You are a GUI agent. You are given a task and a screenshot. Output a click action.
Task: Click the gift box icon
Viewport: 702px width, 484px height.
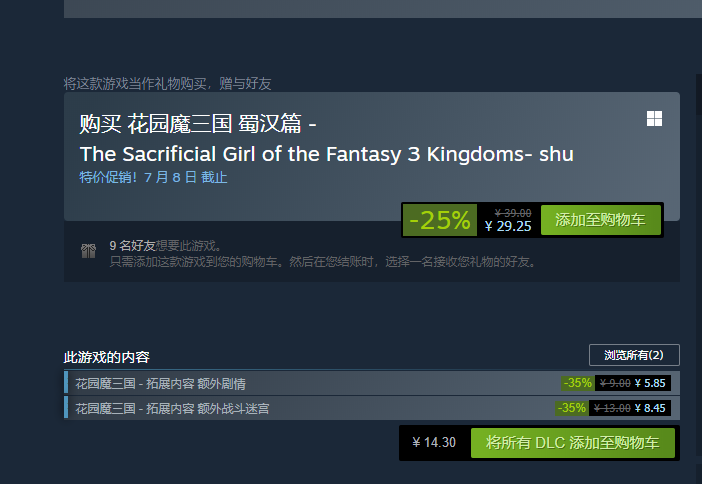click(x=89, y=251)
